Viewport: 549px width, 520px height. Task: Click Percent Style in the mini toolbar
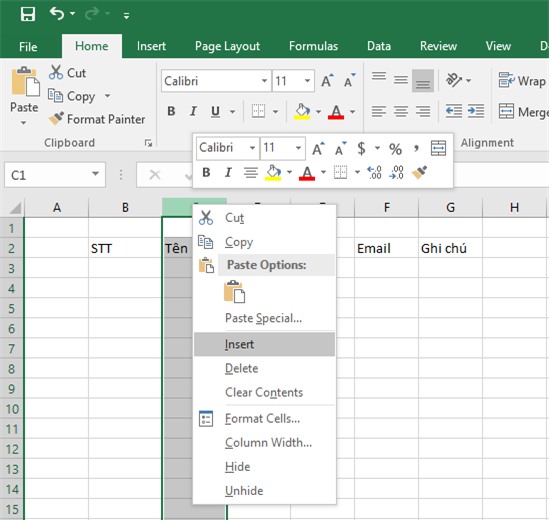[x=395, y=149]
